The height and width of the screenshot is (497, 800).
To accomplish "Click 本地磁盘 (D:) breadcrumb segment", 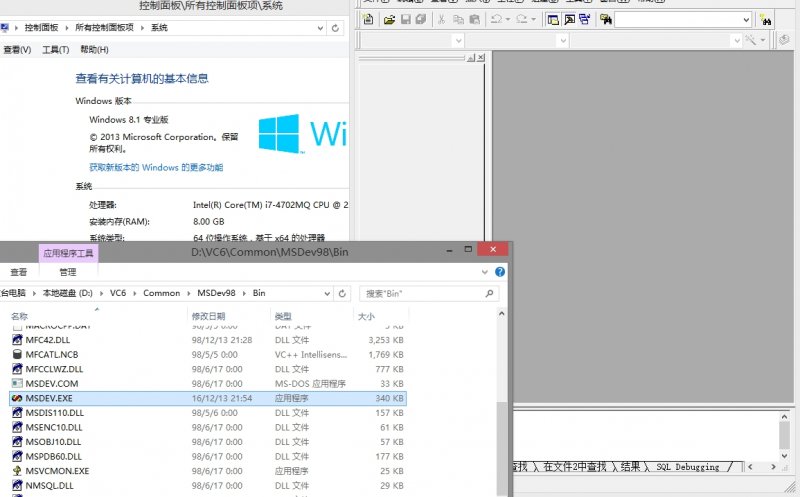I will coord(68,293).
